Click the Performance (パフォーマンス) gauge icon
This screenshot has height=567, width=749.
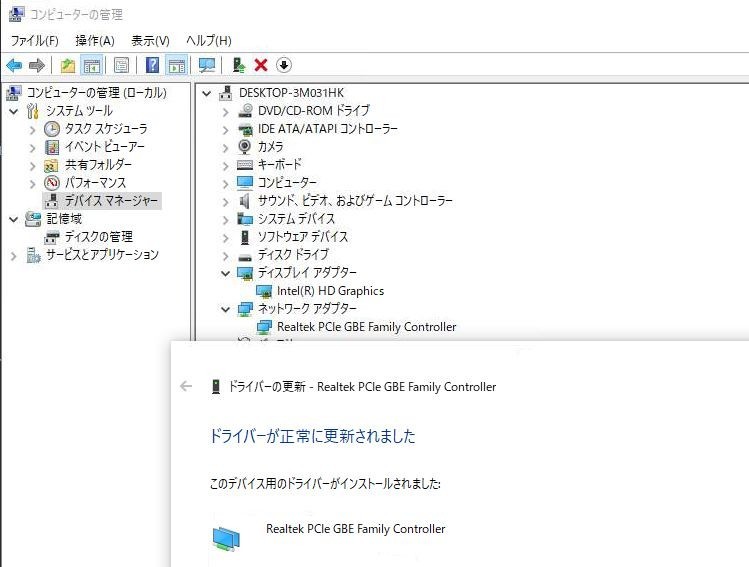pyautogui.click(x=52, y=182)
